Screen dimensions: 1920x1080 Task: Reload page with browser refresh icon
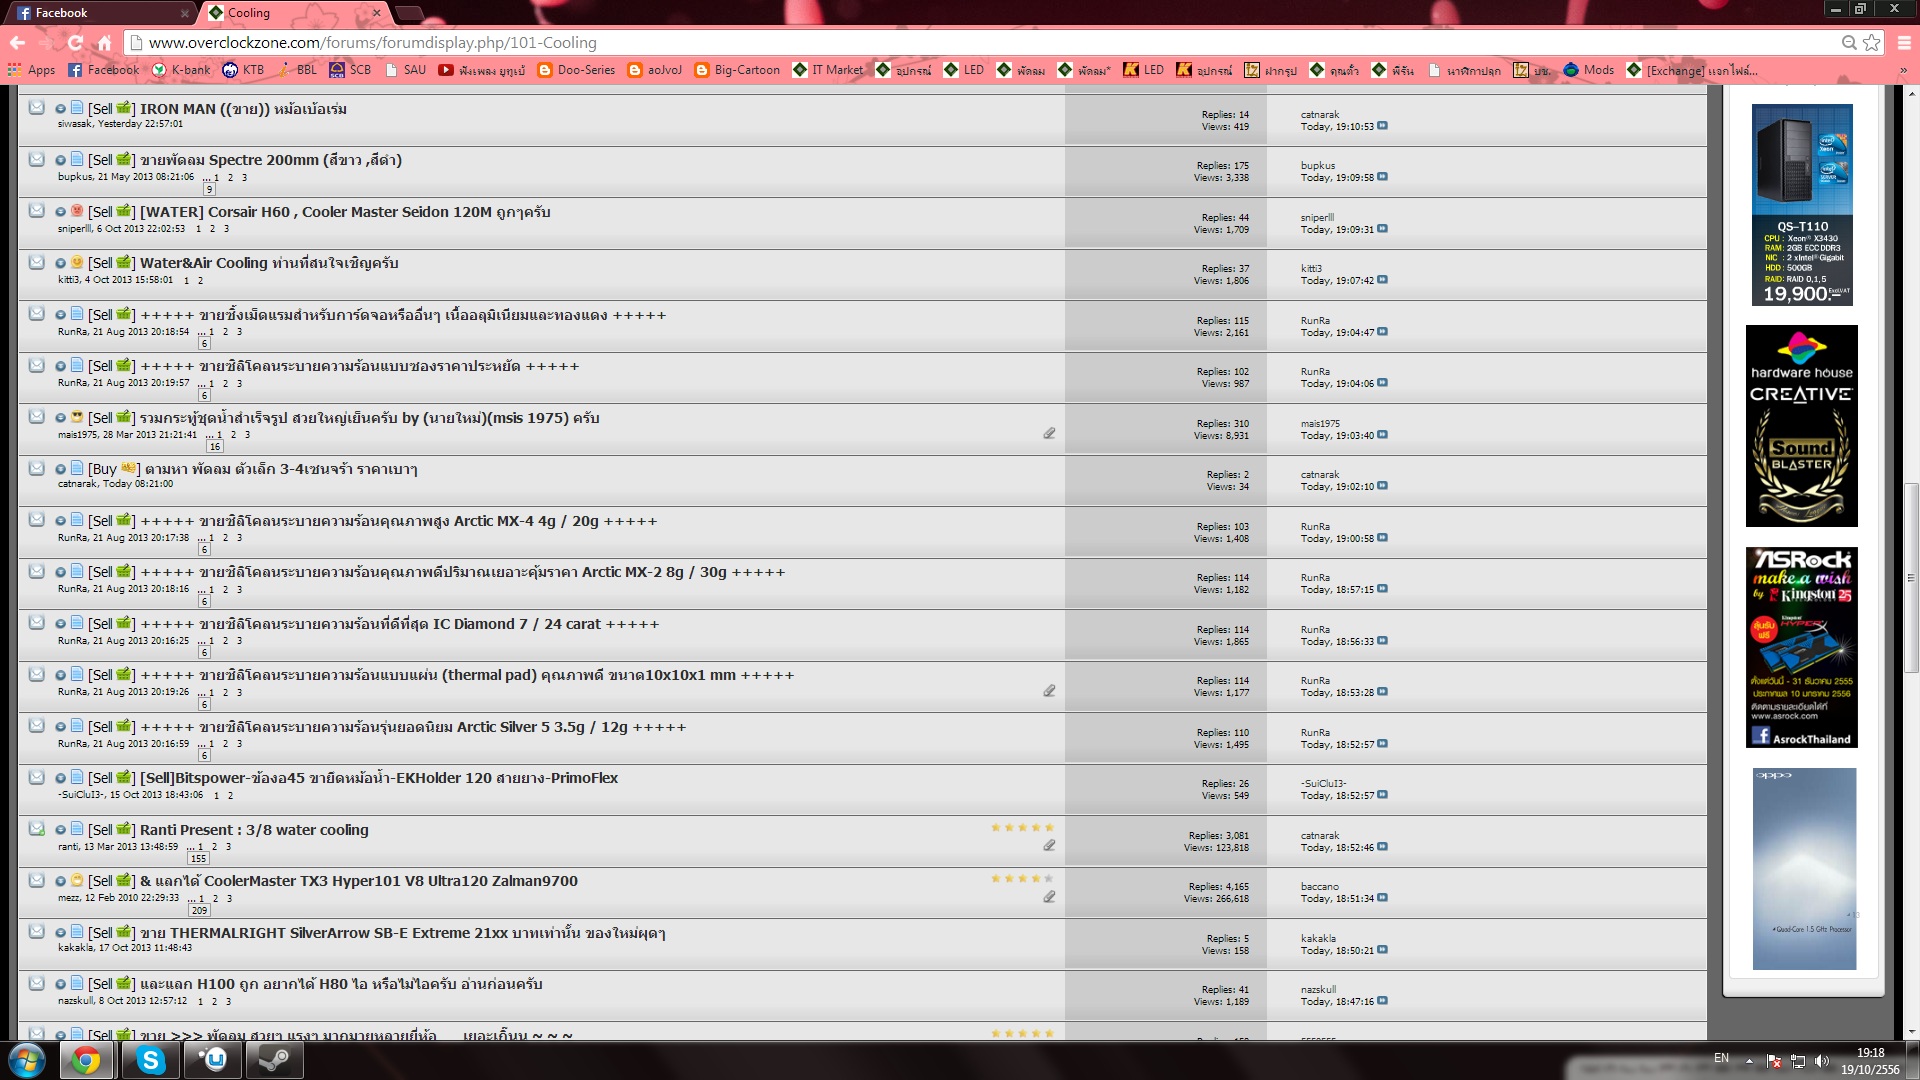click(x=75, y=42)
